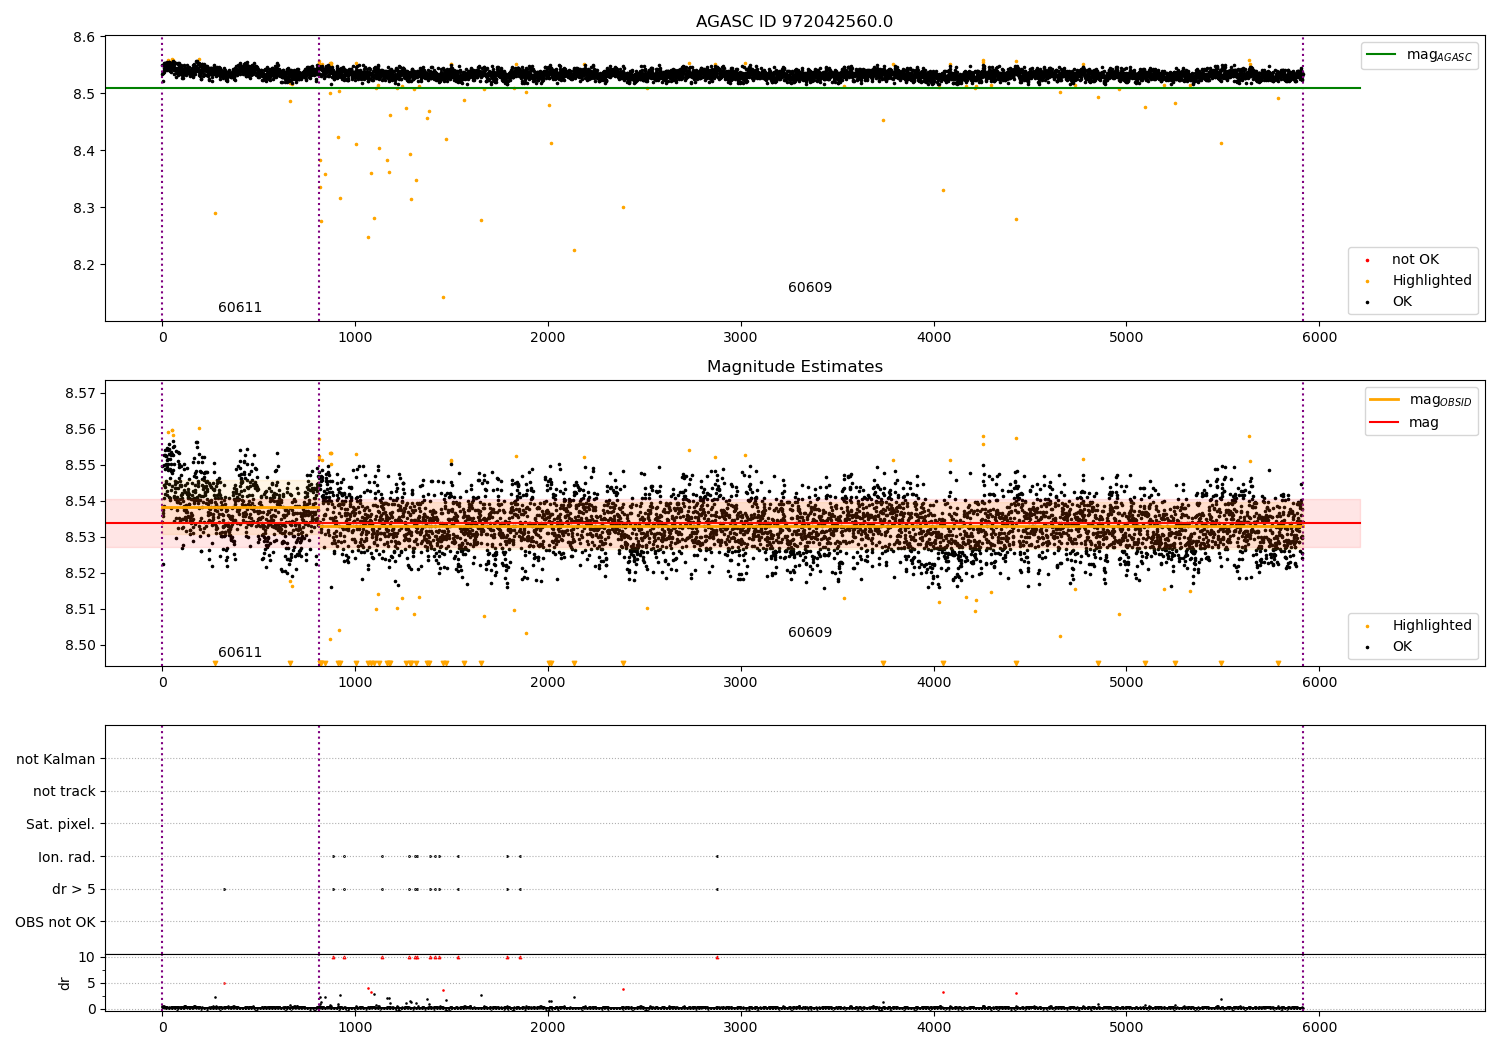Click obsid label 60609 in Magnitude Estimates plot
Screen dimensions: 1500x1050
810,633
